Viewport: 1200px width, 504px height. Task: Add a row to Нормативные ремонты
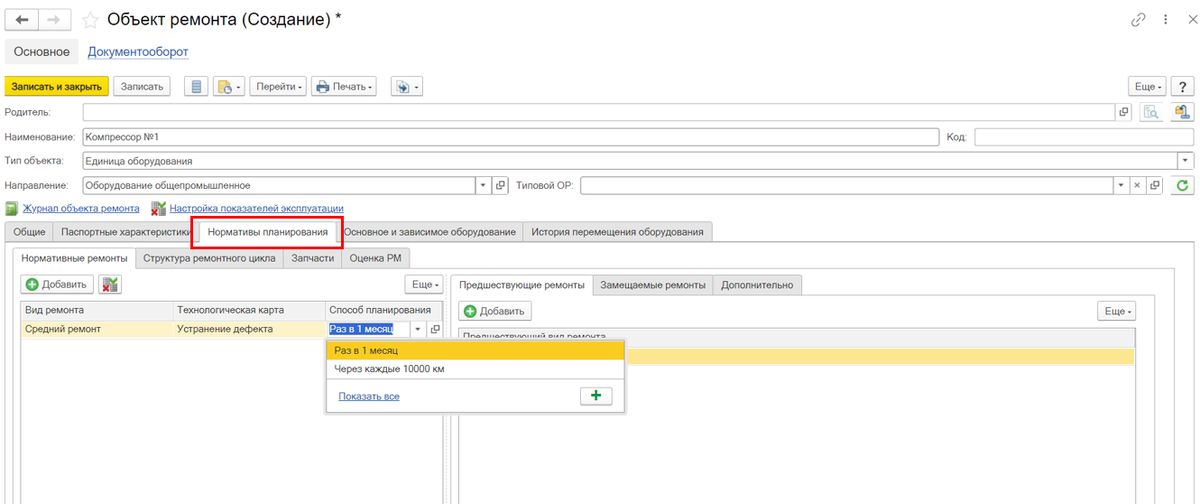pyautogui.click(x=58, y=285)
